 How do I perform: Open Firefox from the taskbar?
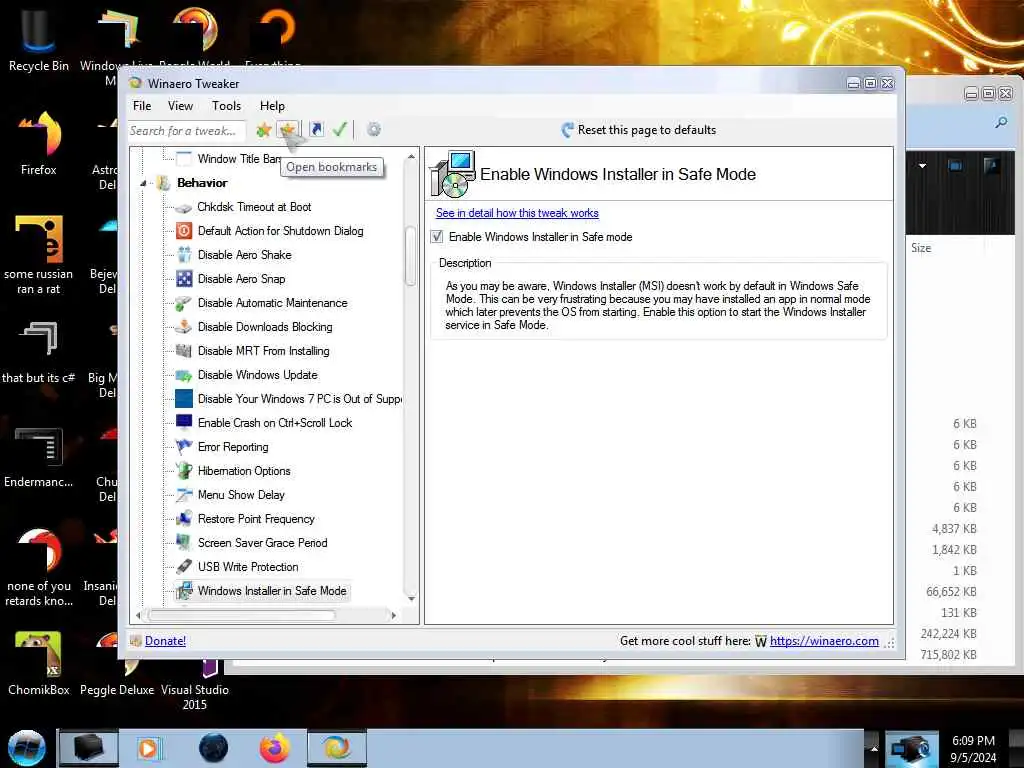[x=274, y=748]
